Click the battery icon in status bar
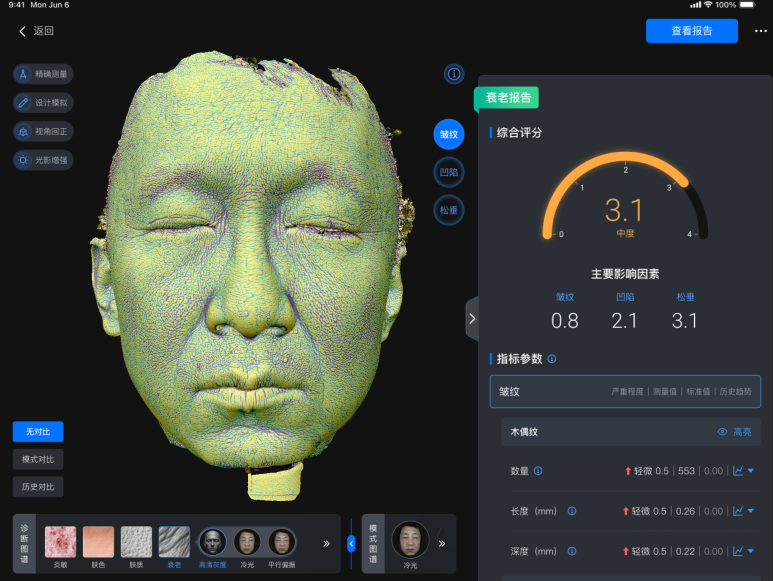Image resolution: width=773 pixels, height=581 pixels. [x=747, y=4]
